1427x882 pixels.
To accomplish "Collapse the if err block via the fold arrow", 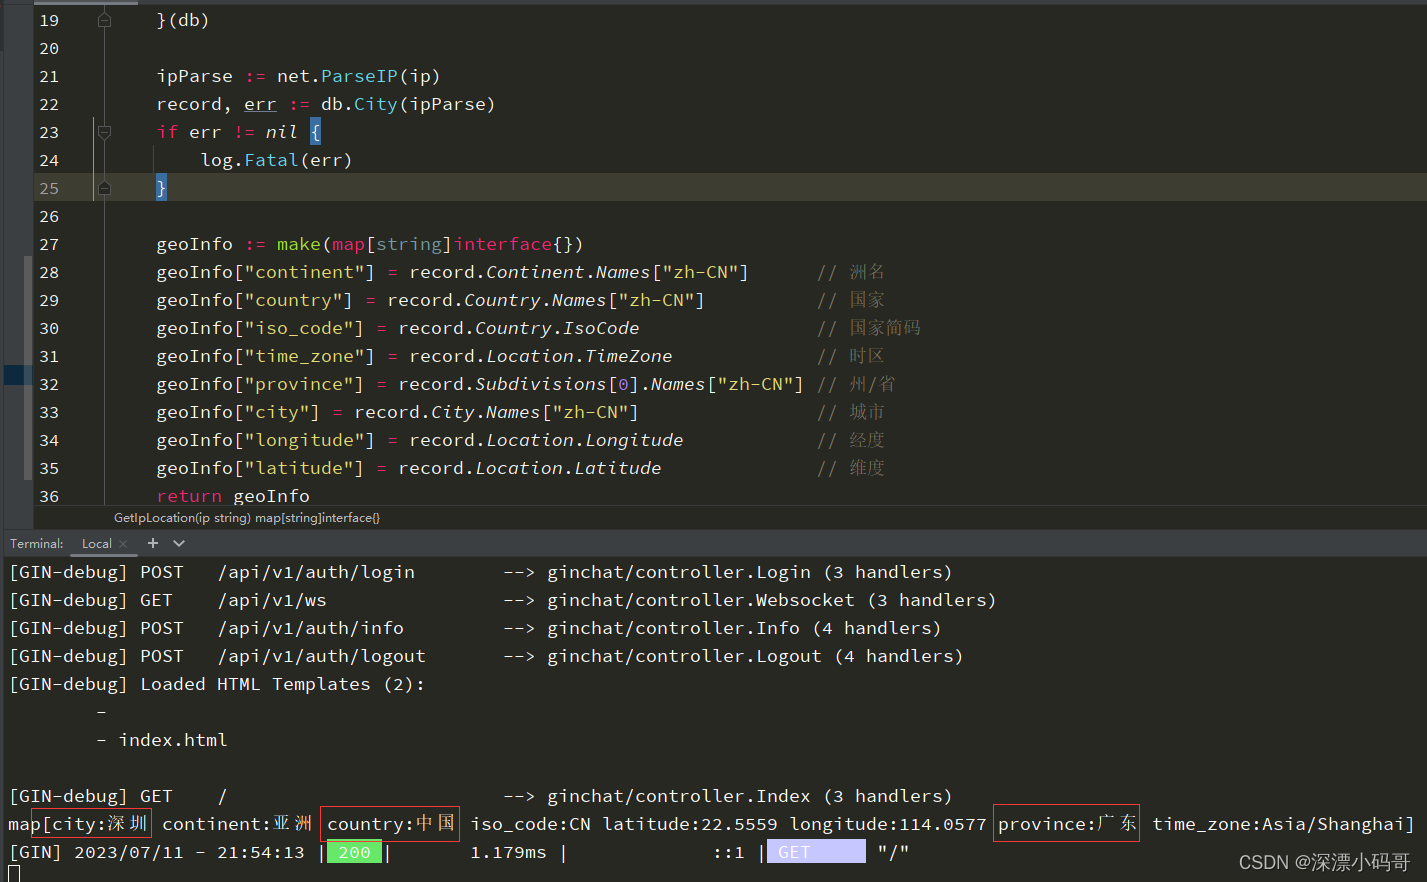I will point(104,131).
